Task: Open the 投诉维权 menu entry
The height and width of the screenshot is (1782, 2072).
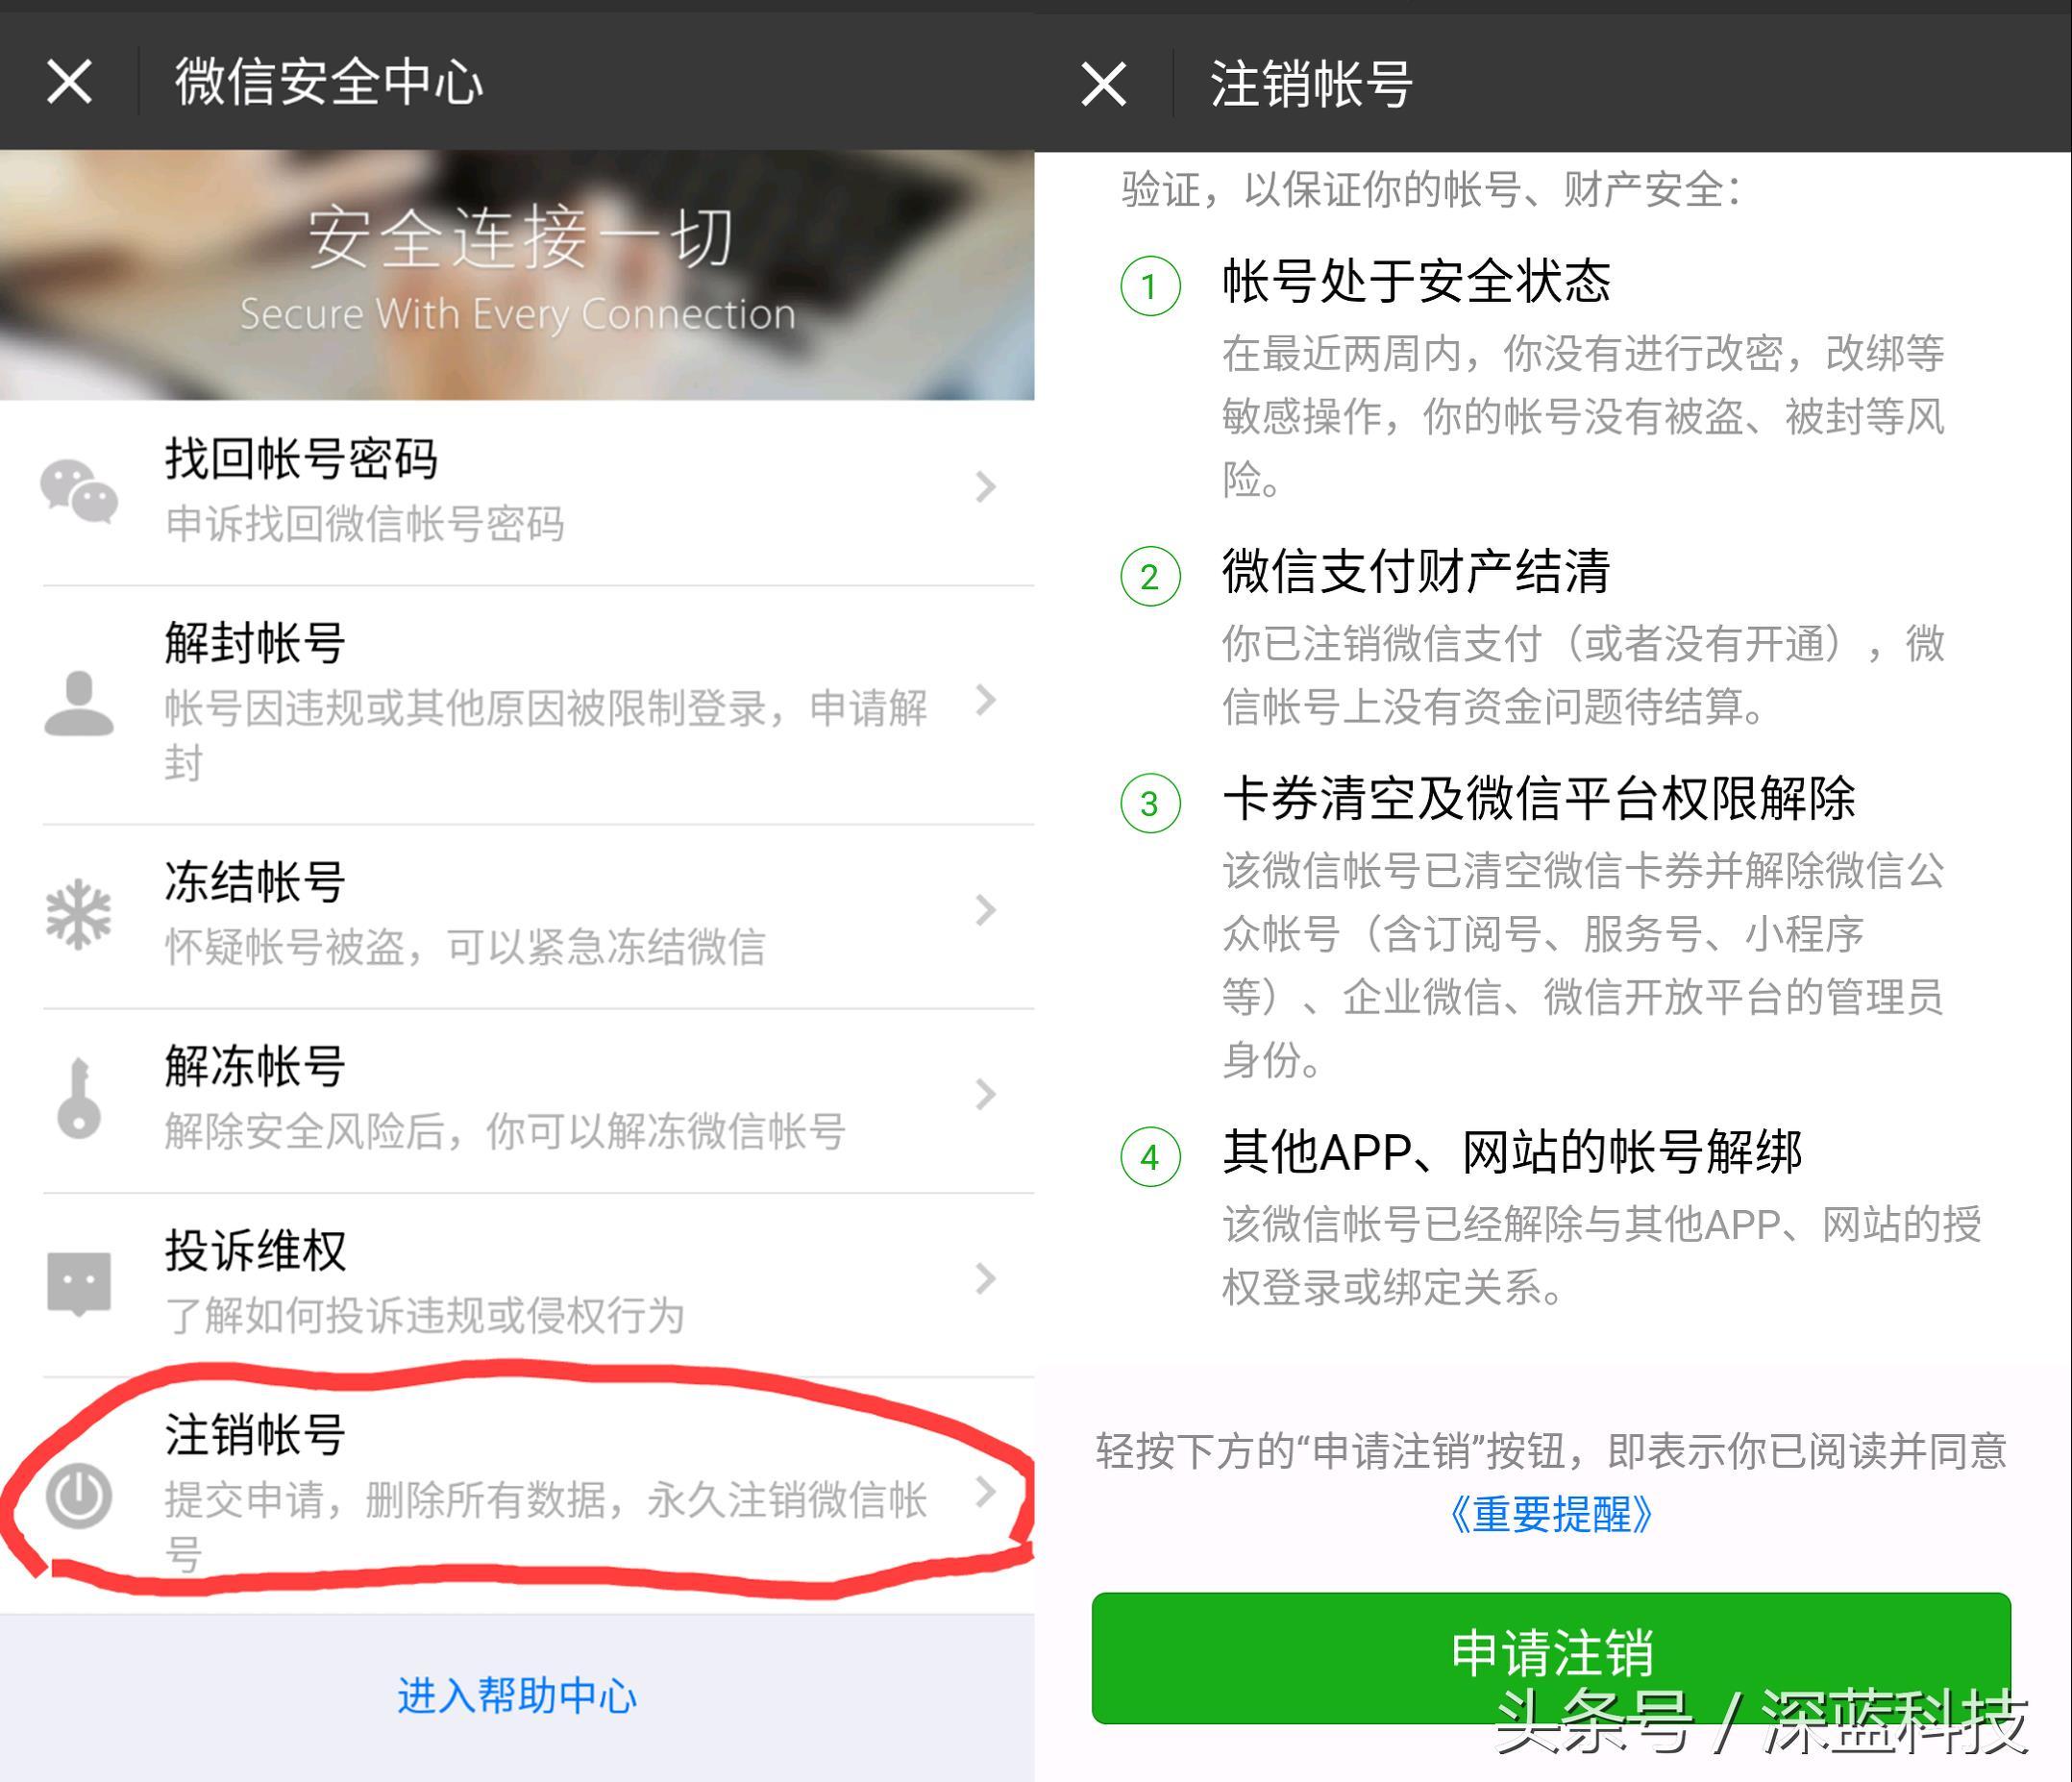Action: tap(517, 1285)
